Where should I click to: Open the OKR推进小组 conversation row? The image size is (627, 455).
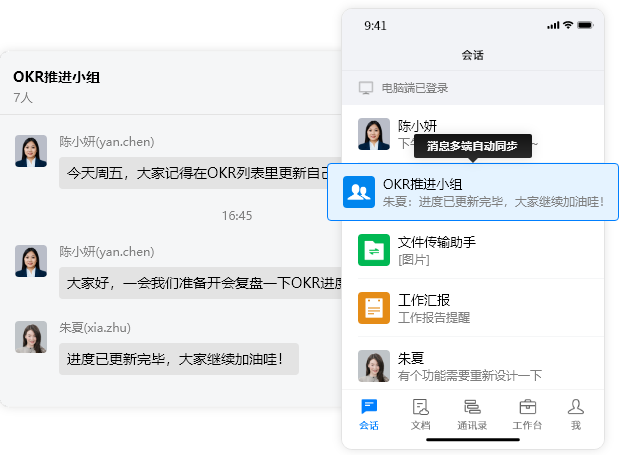(x=473, y=192)
